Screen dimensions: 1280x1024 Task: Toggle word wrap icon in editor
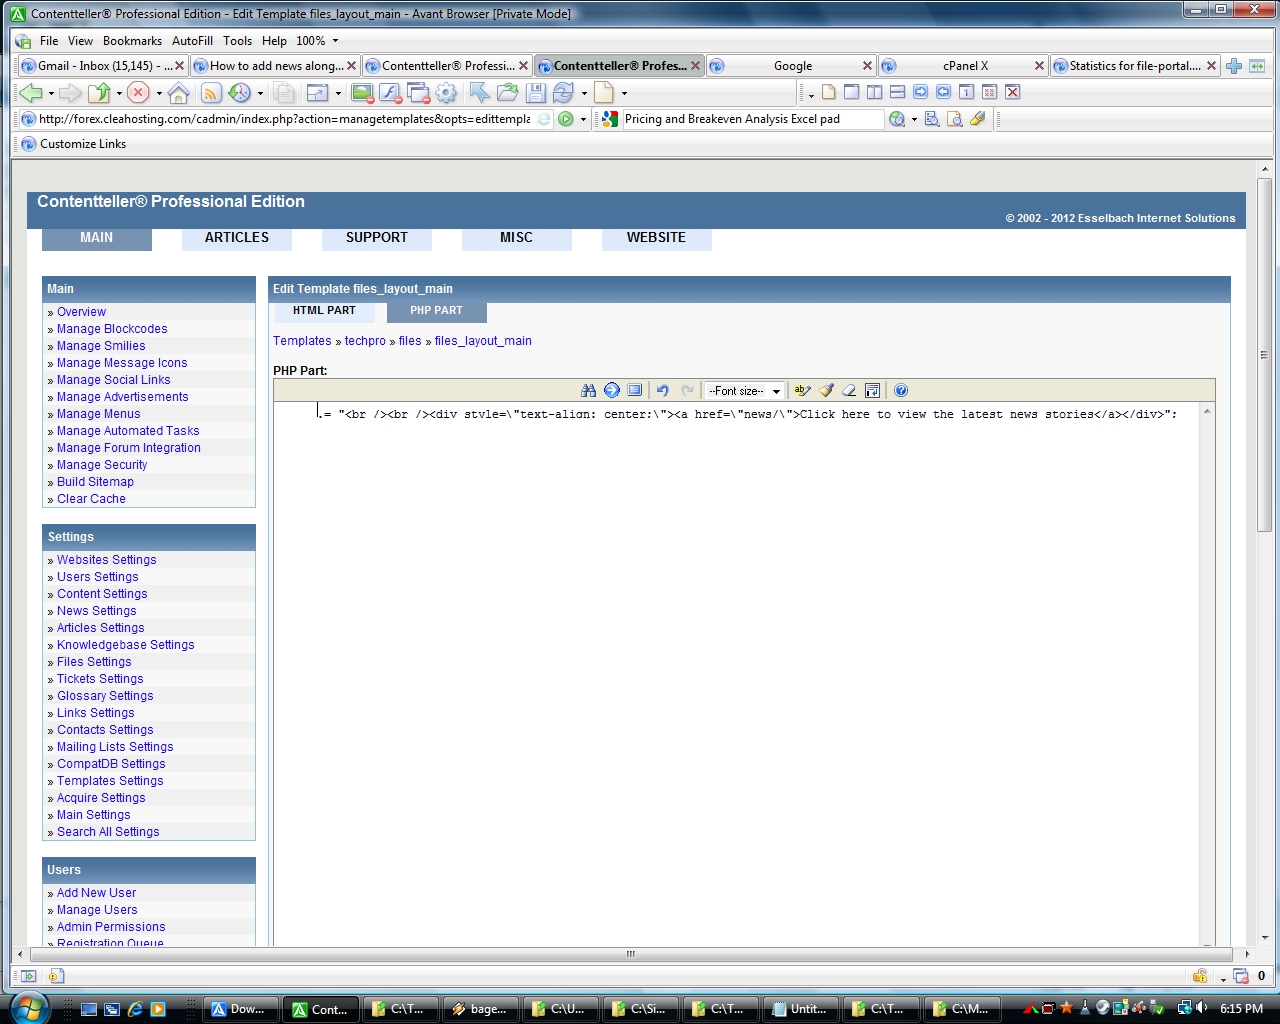click(872, 390)
